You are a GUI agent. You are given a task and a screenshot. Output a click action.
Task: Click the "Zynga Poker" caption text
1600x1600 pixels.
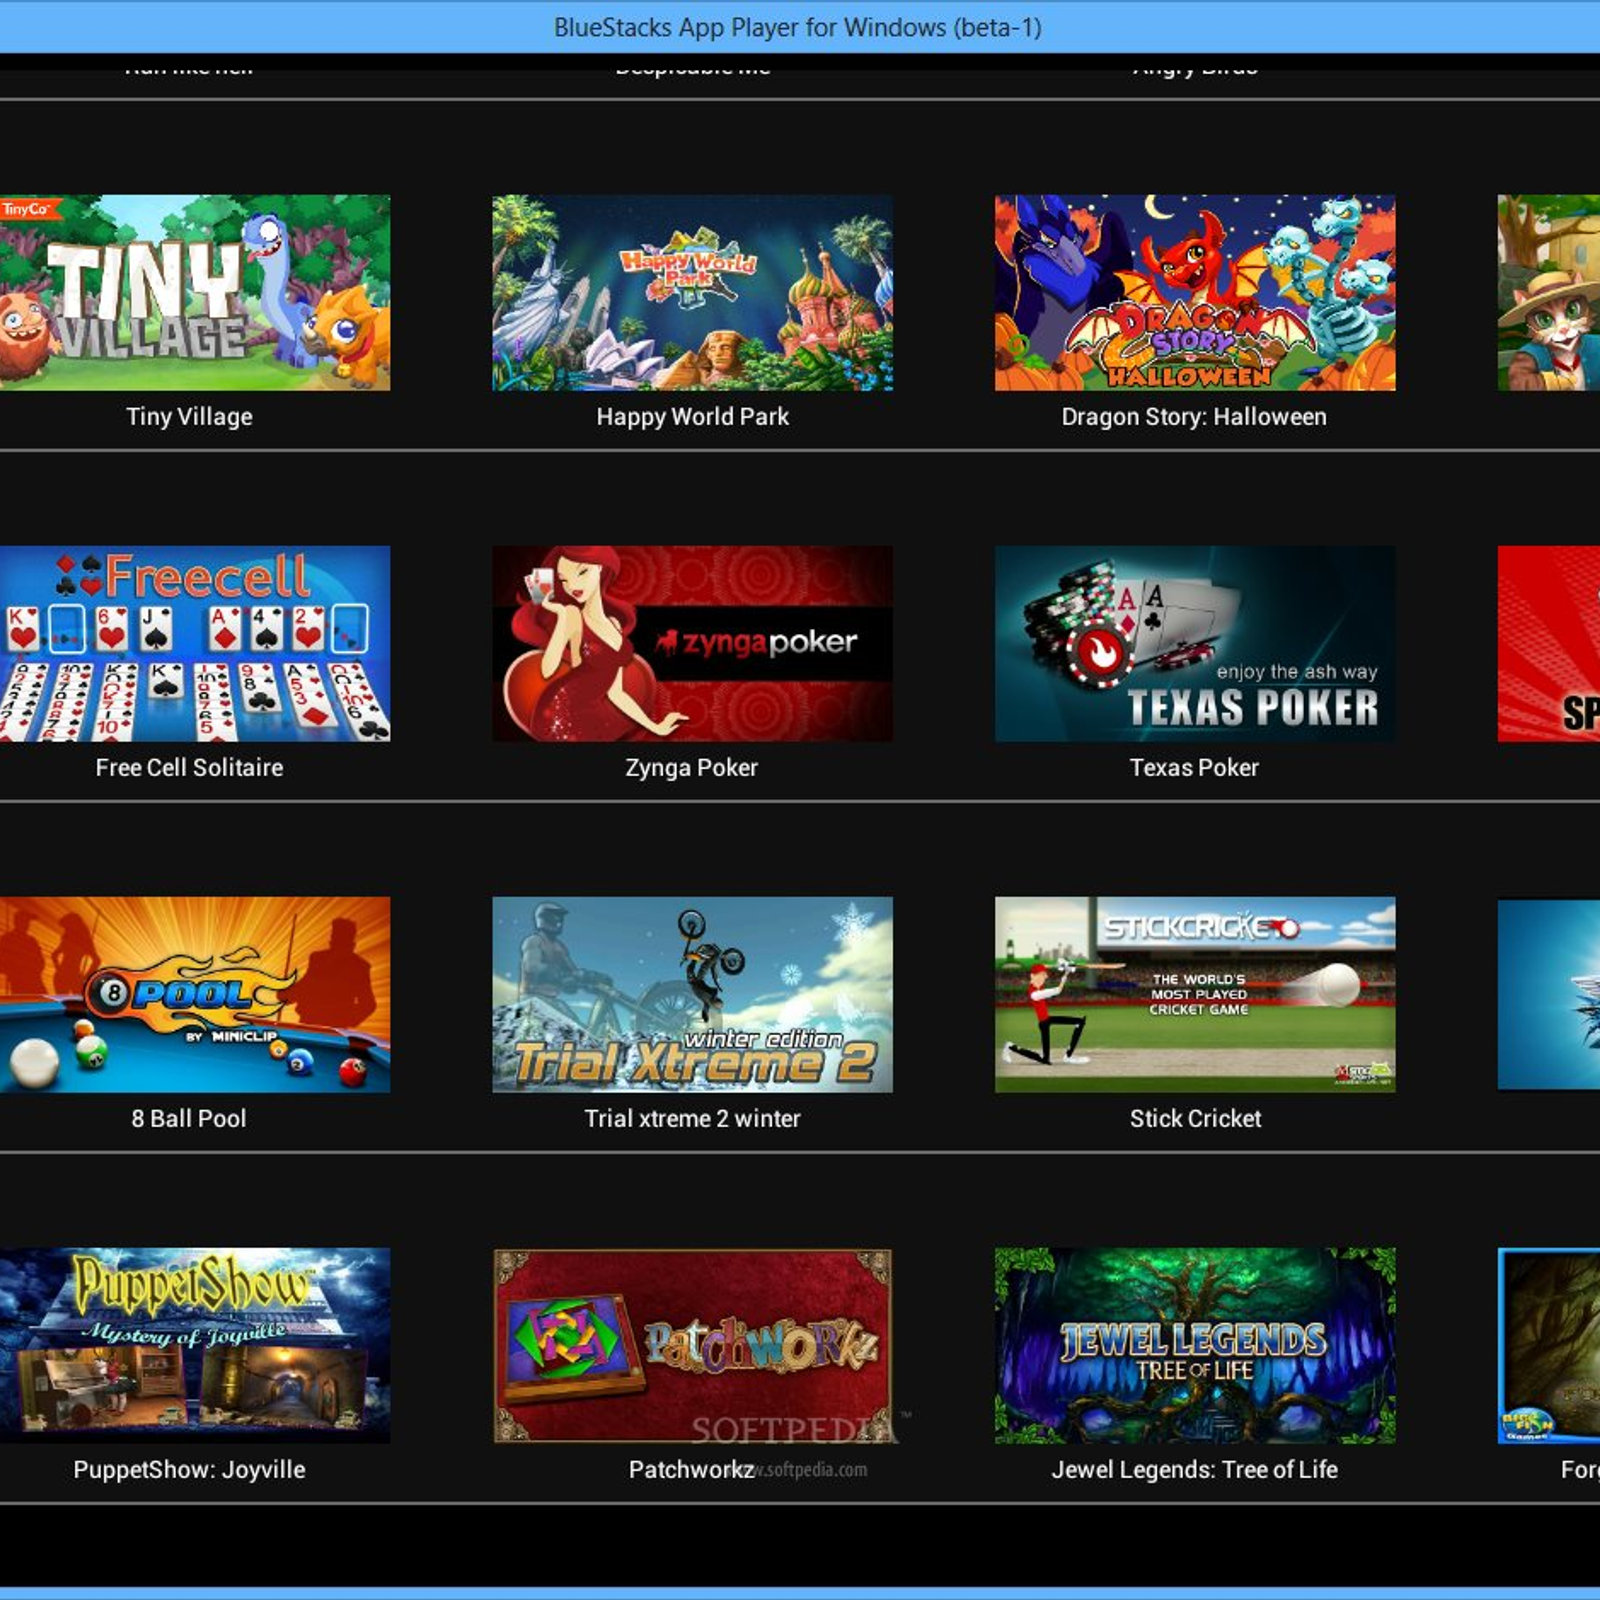(x=691, y=768)
